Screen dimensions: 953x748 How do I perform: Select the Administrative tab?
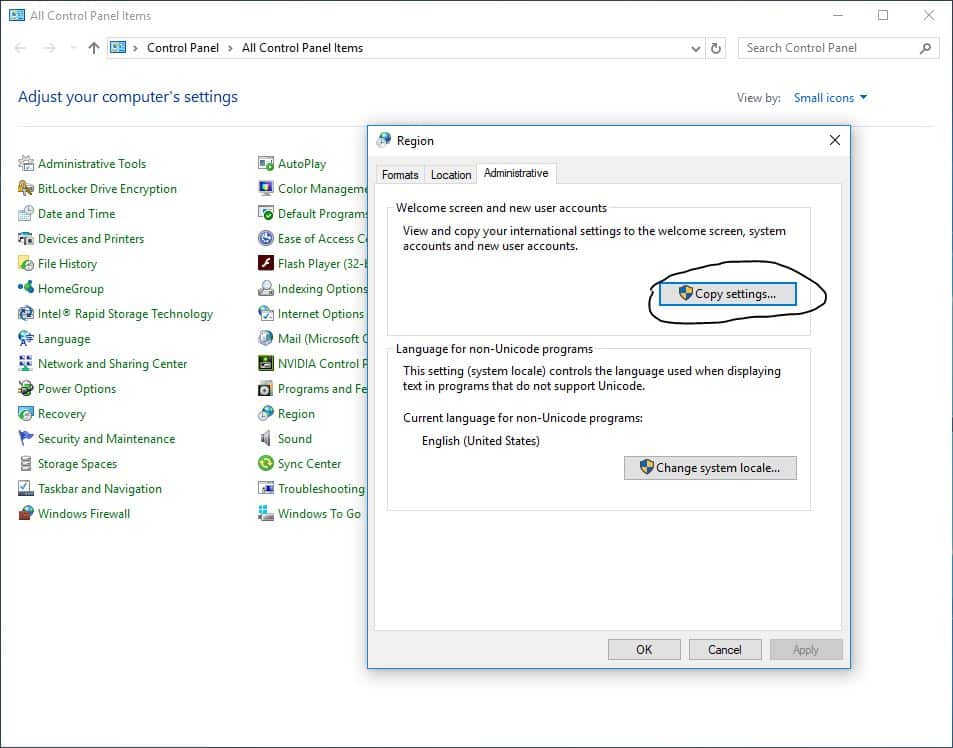coord(516,173)
